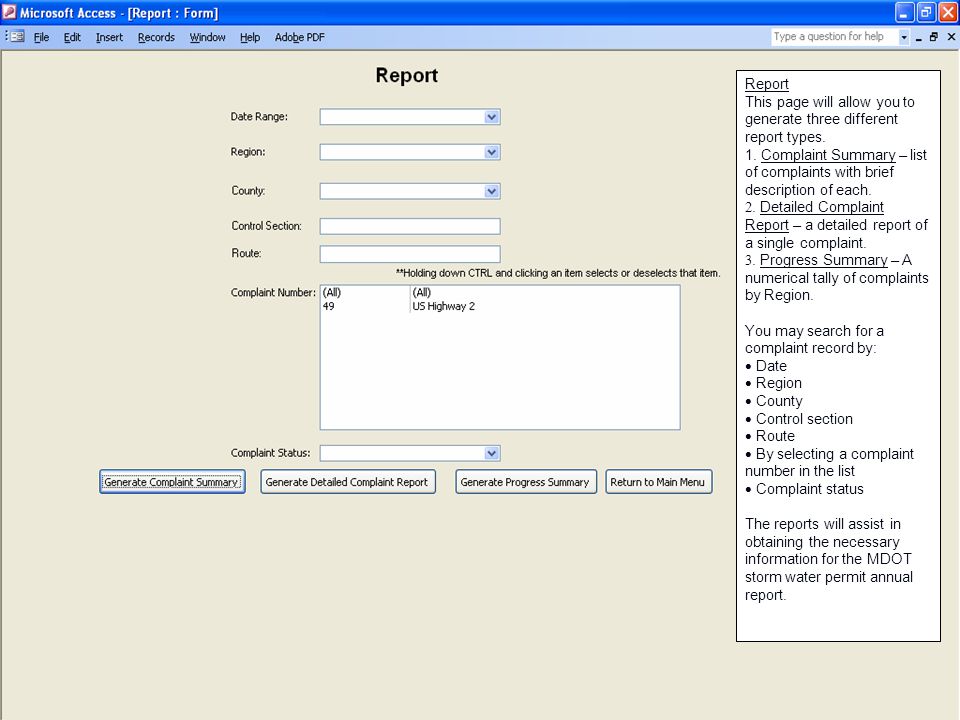This screenshot has width=960, height=720.
Task: Click the Detailed Complaint heading in help panel
Action: [822, 207]
